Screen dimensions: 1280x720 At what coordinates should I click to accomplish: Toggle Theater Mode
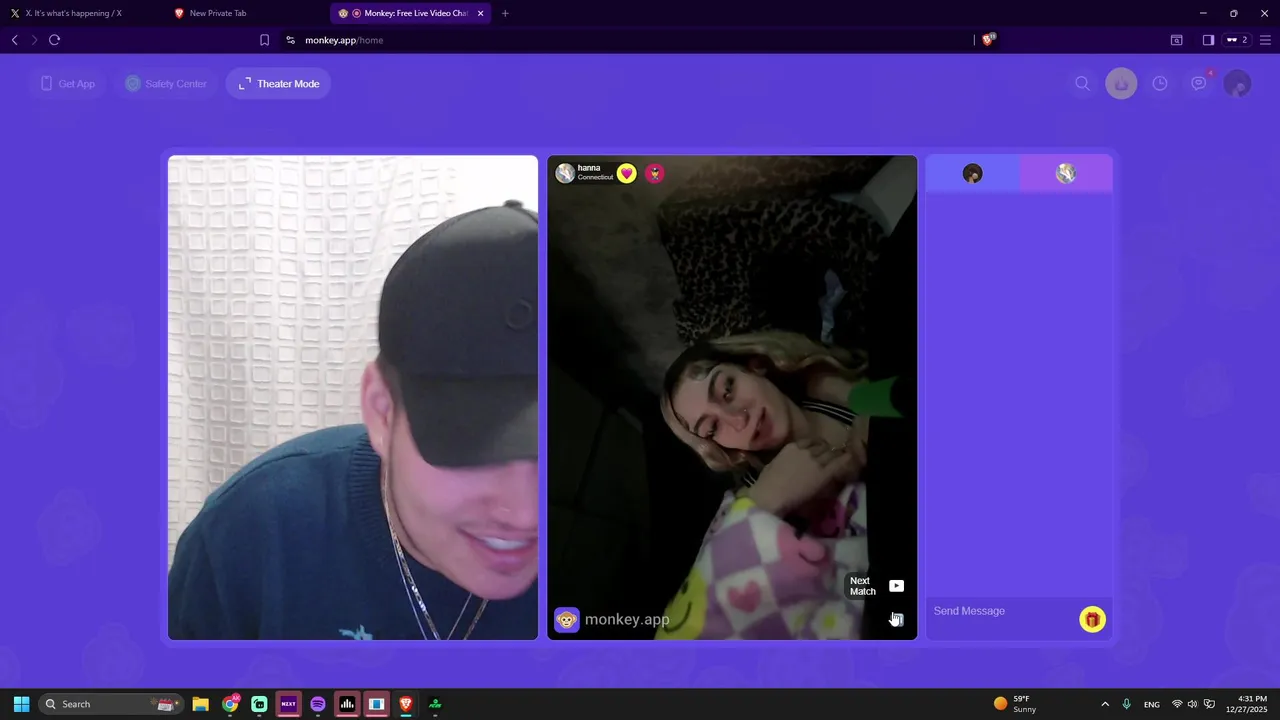[279, 84]
